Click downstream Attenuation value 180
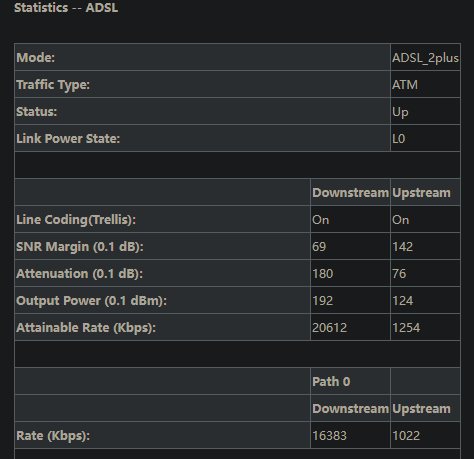Image resolution: width=474 pixels, height=459 pixels. point(323,274)
